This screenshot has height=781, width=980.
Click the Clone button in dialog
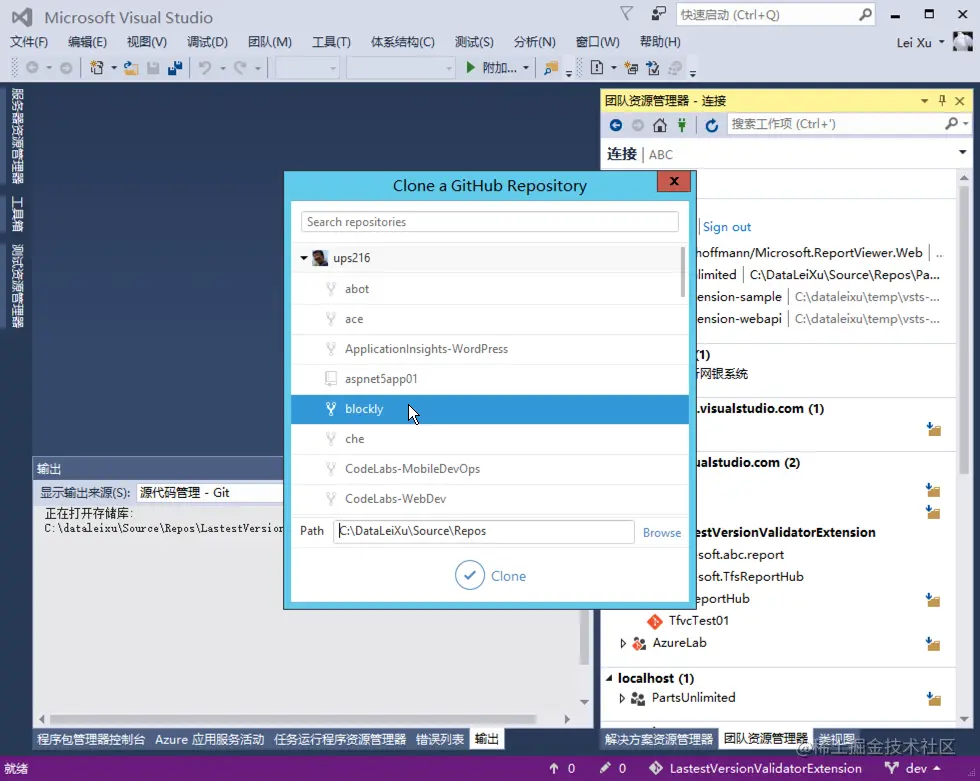point(491,575)
